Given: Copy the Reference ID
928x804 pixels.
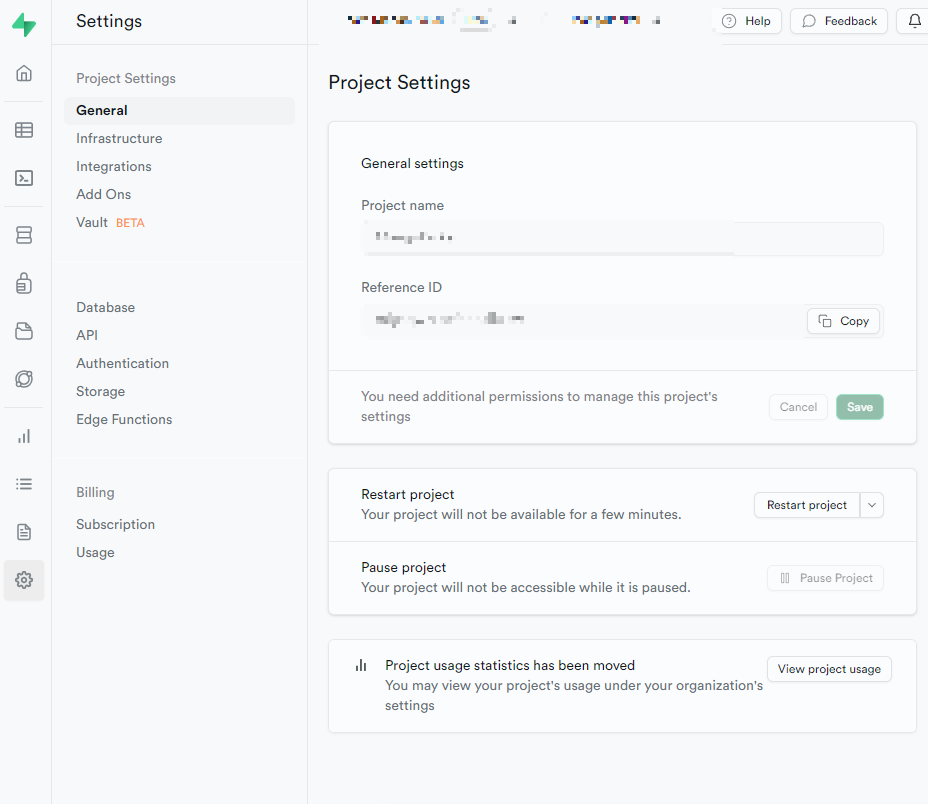Looking at the screenshot, I should 843,321.
